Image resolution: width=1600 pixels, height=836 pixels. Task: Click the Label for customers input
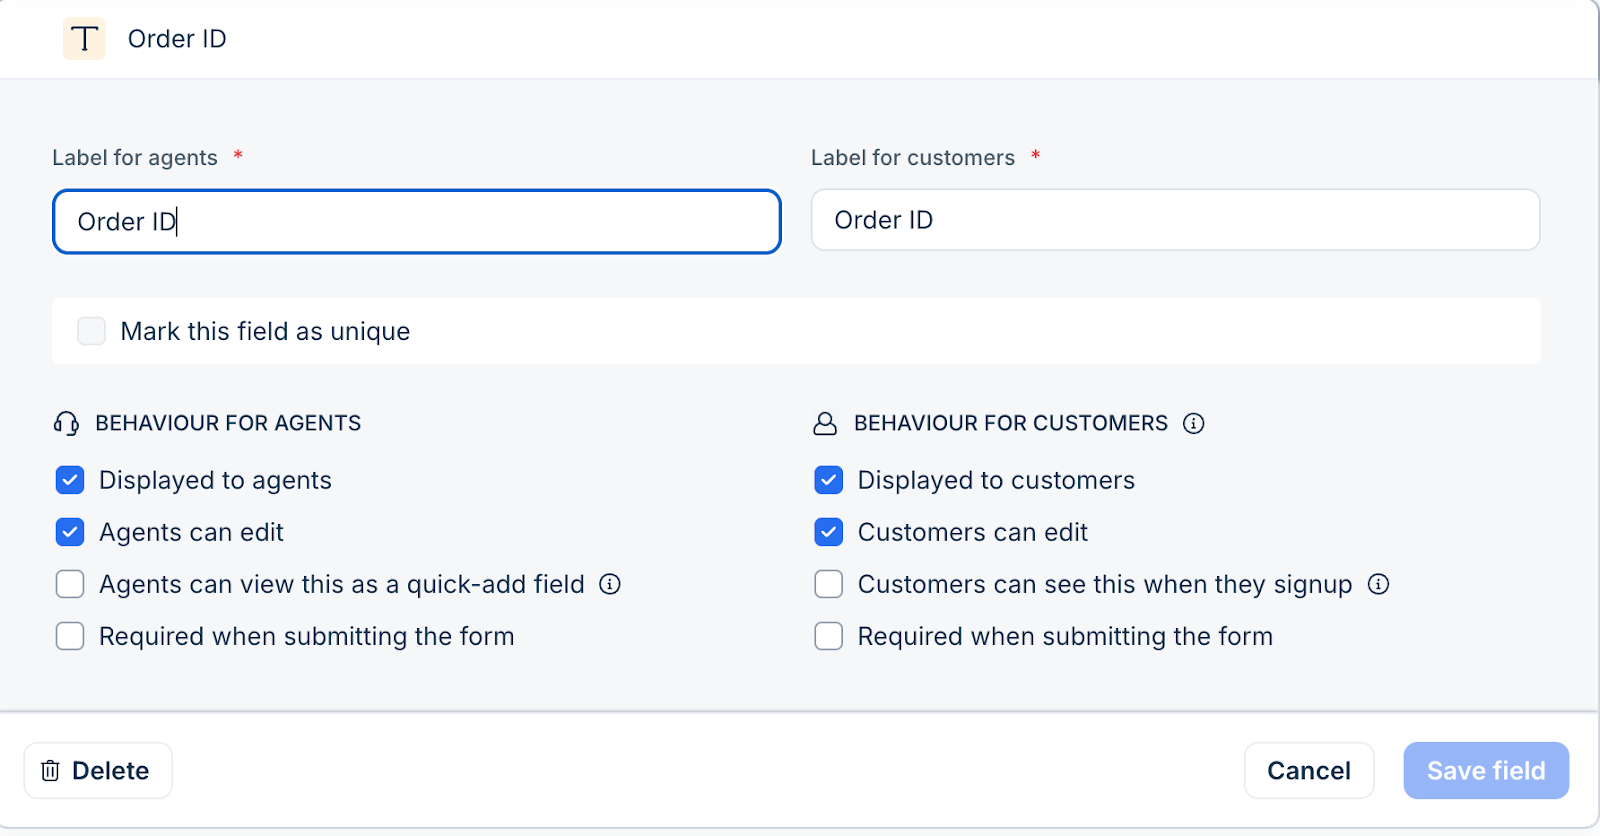pyautogui.click(x=1175, y=220)
